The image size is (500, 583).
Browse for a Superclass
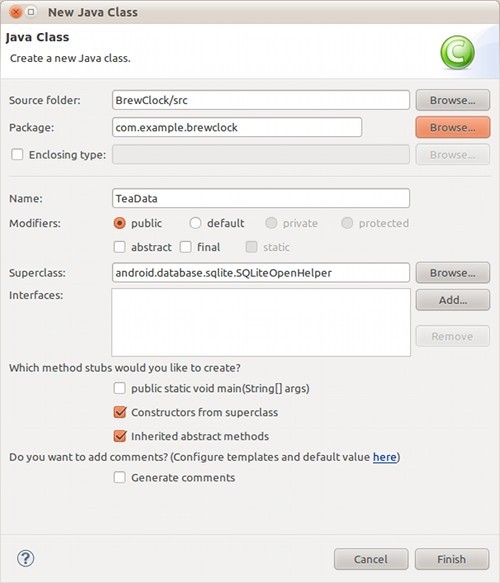click(x=452, y=273)
